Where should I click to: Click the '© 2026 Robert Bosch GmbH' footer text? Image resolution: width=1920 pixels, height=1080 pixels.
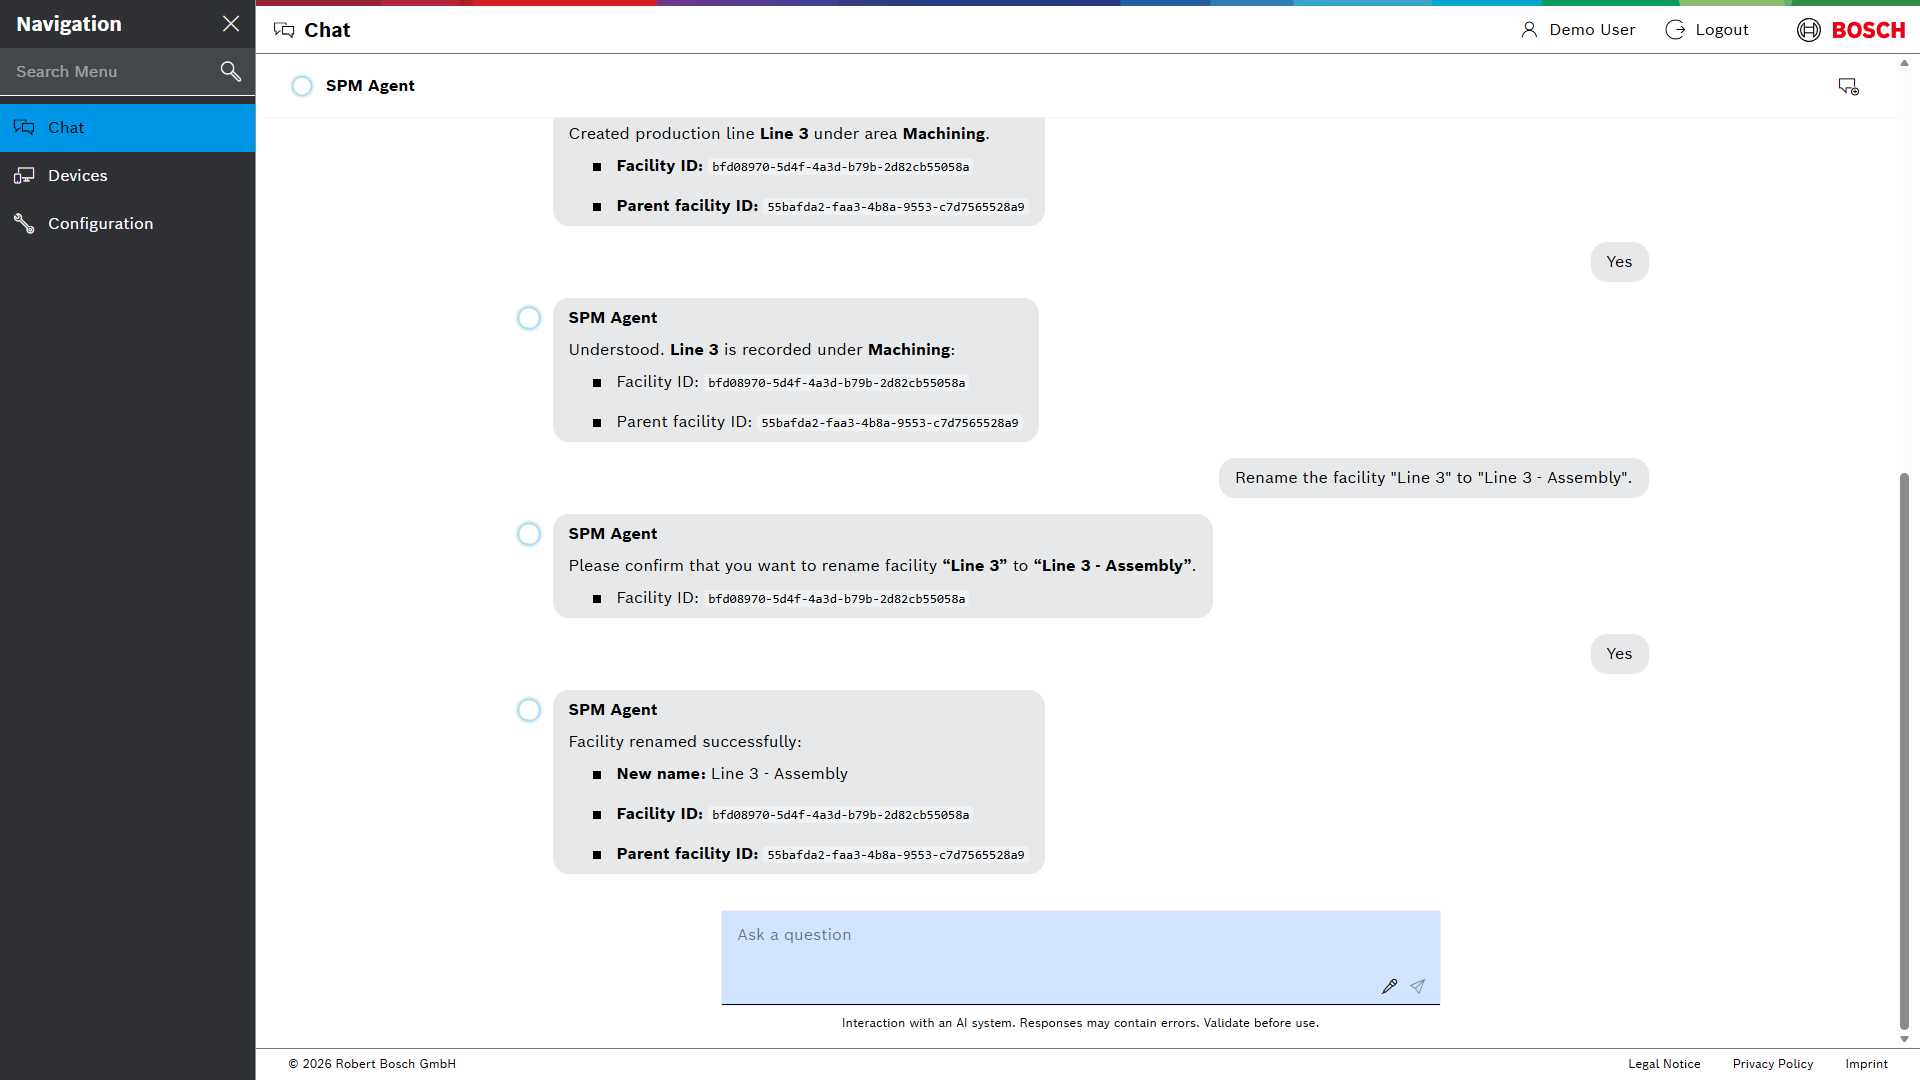[x=372, y=1064]
